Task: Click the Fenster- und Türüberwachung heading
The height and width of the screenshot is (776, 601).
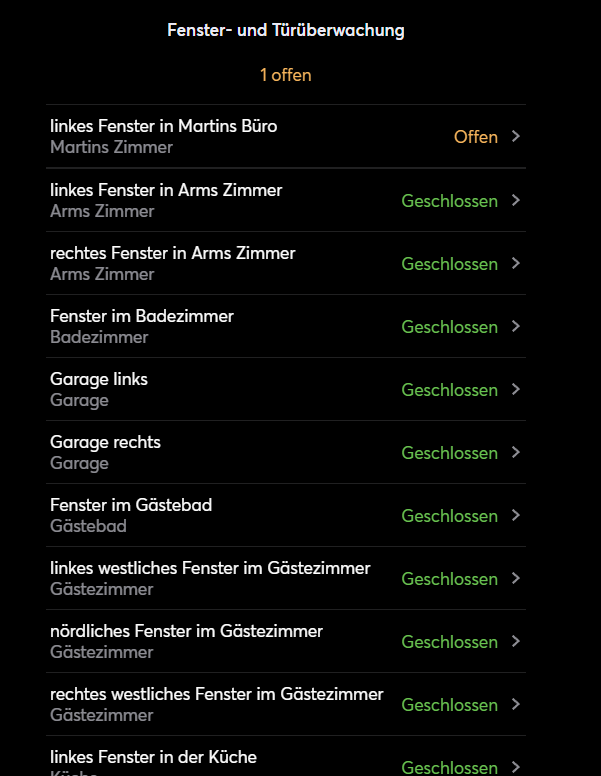Action: (286, 30)
